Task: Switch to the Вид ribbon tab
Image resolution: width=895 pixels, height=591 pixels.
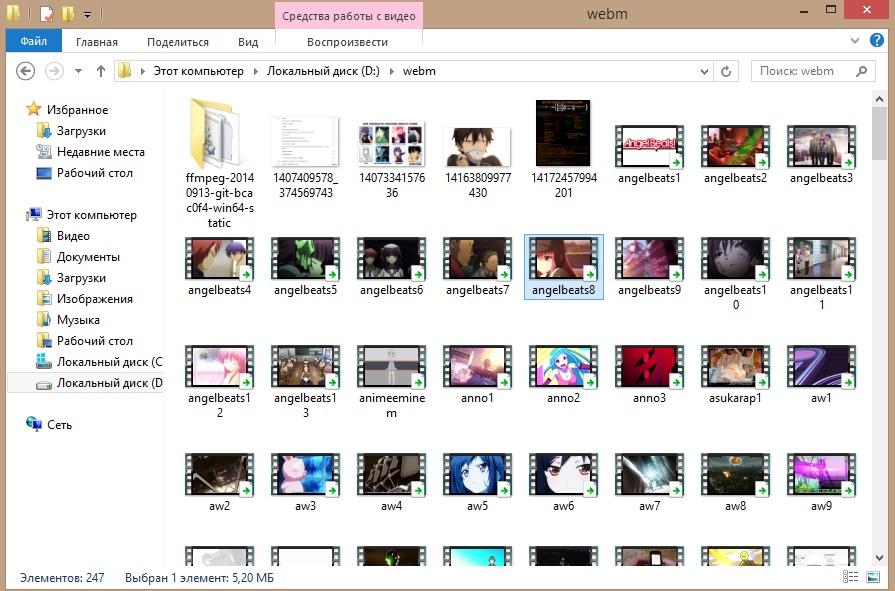Action: pyautogui.click(x=248, y=42)
